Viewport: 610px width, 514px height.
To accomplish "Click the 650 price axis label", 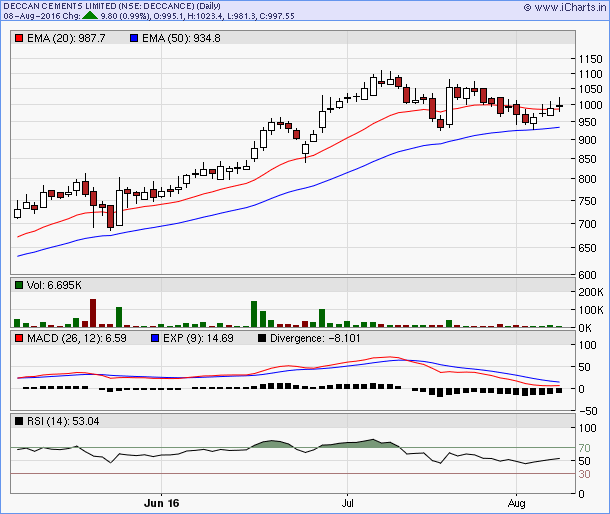I will pos(587,248).
